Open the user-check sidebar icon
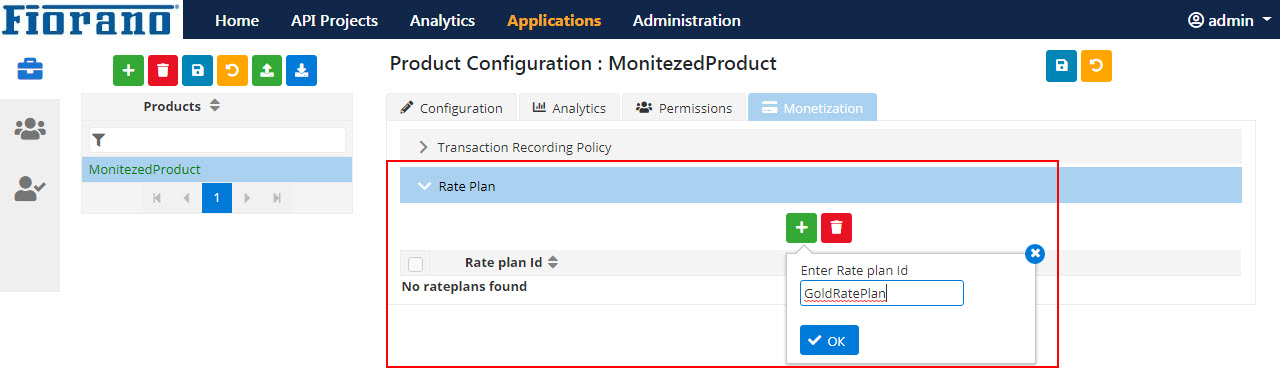 pyautogui.click(x=30, y=188)
